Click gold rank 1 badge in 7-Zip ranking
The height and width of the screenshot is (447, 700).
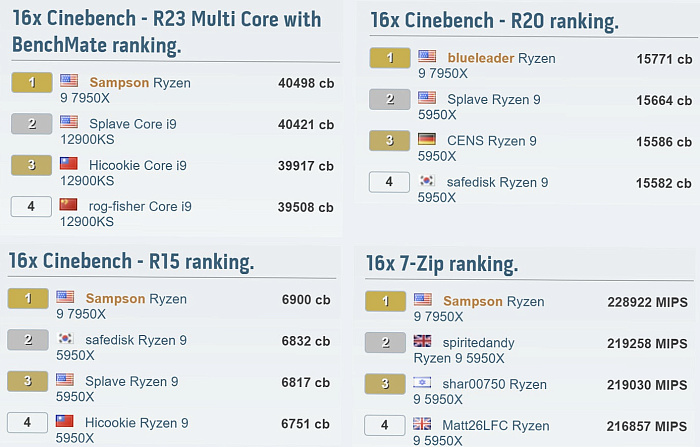click(x=386, y=301)
